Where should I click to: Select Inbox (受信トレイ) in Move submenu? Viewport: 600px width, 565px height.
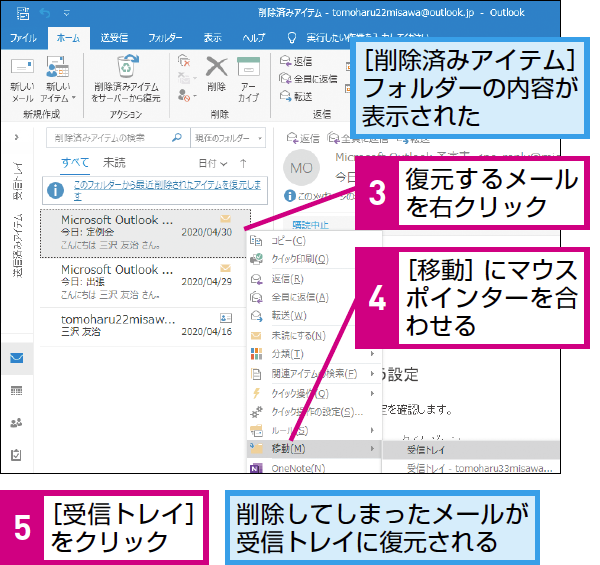[x=471, y=450]
